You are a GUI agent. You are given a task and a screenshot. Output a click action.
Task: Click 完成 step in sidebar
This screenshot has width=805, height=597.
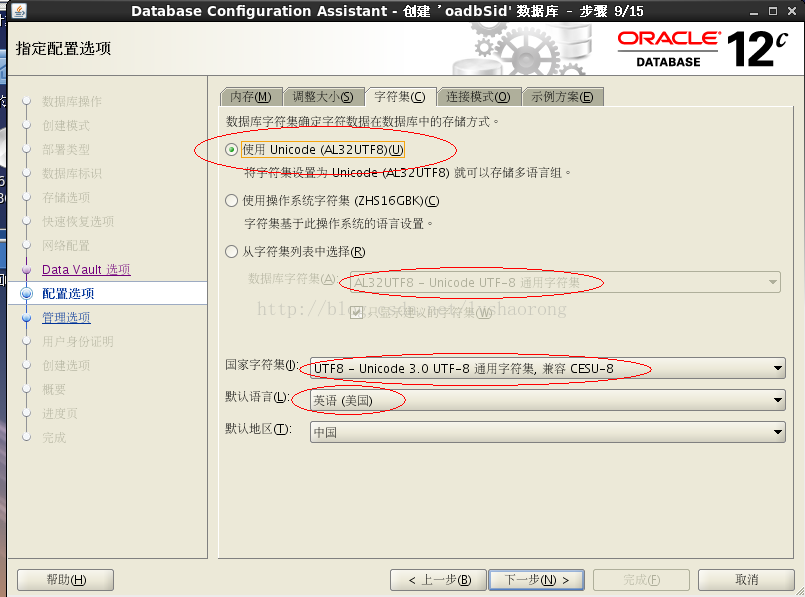[54, 438]
